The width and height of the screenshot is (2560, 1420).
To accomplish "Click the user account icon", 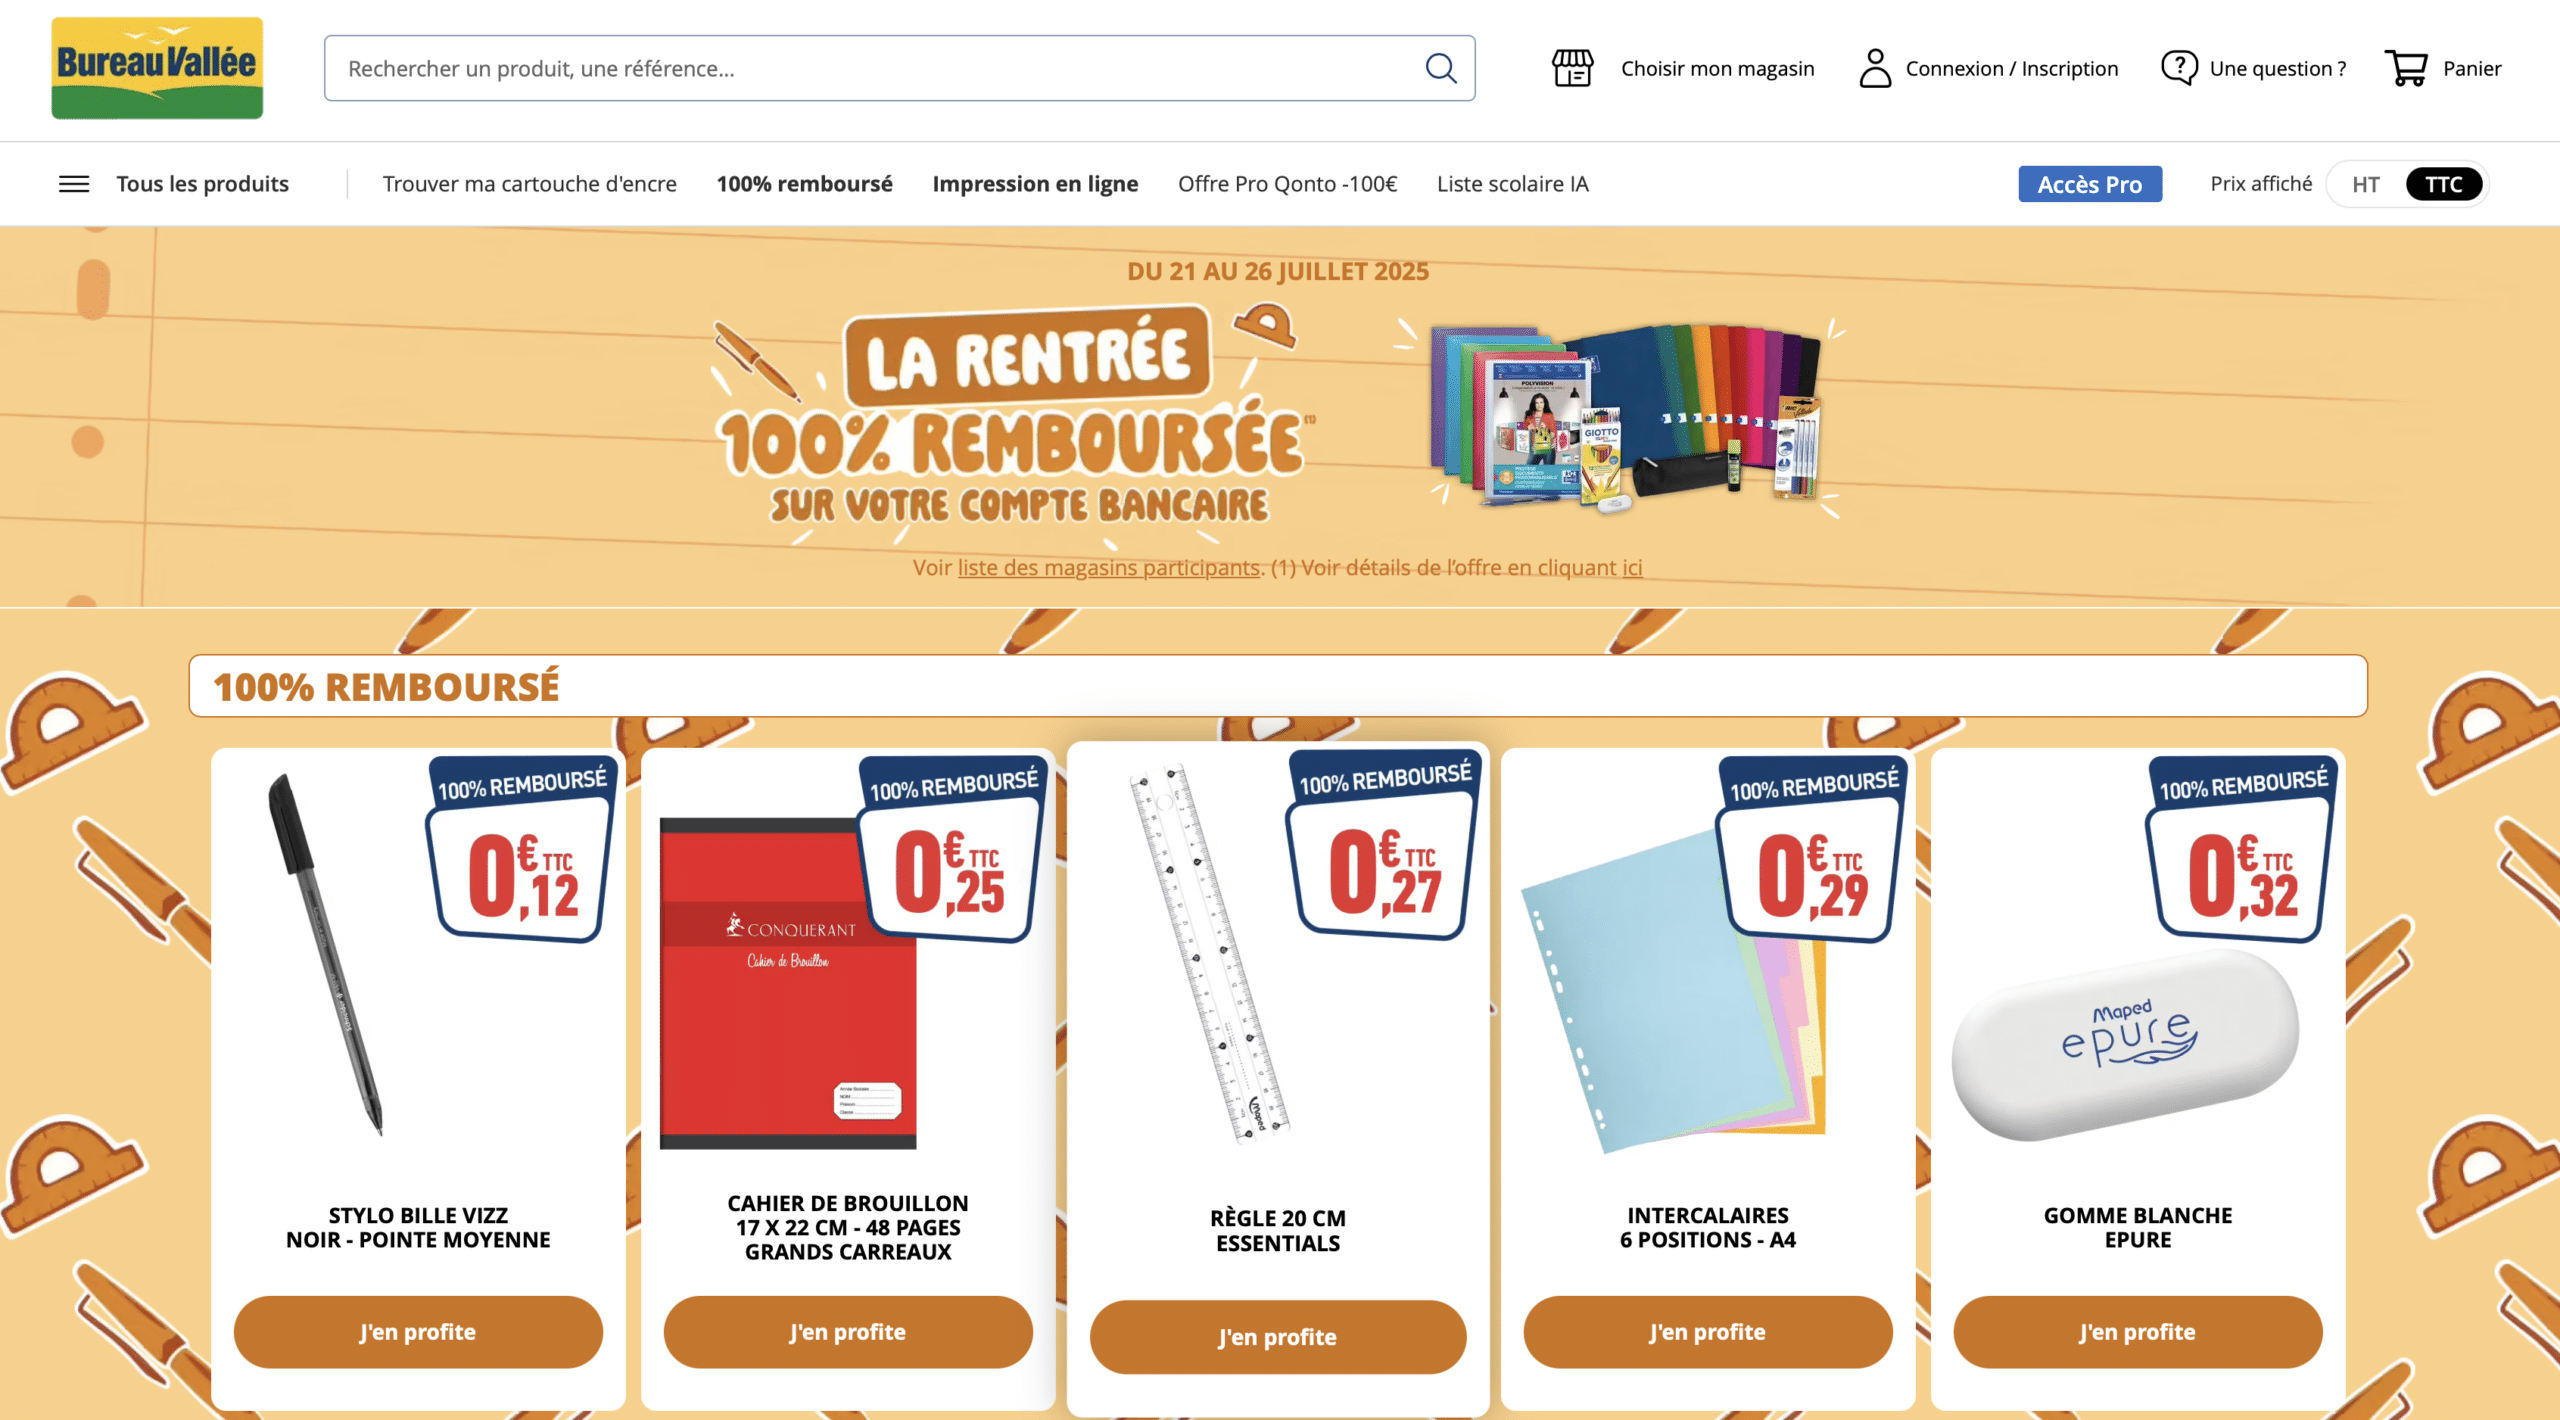I will coord(1875,68).
